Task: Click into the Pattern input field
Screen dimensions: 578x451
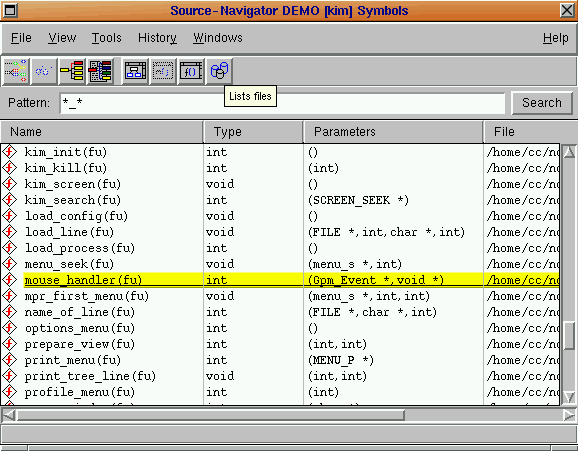Action: click(x=282, y=103)
